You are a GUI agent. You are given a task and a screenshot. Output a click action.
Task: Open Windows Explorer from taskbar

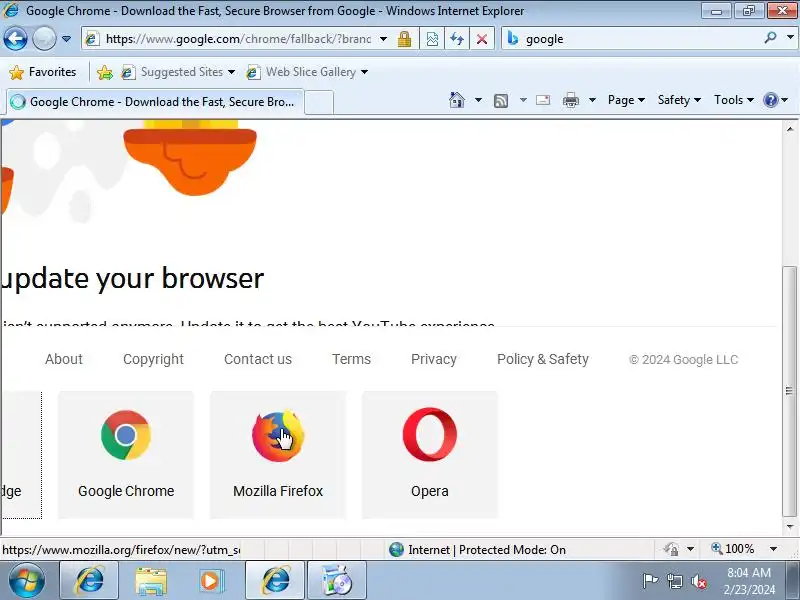[x=151, y=581]
